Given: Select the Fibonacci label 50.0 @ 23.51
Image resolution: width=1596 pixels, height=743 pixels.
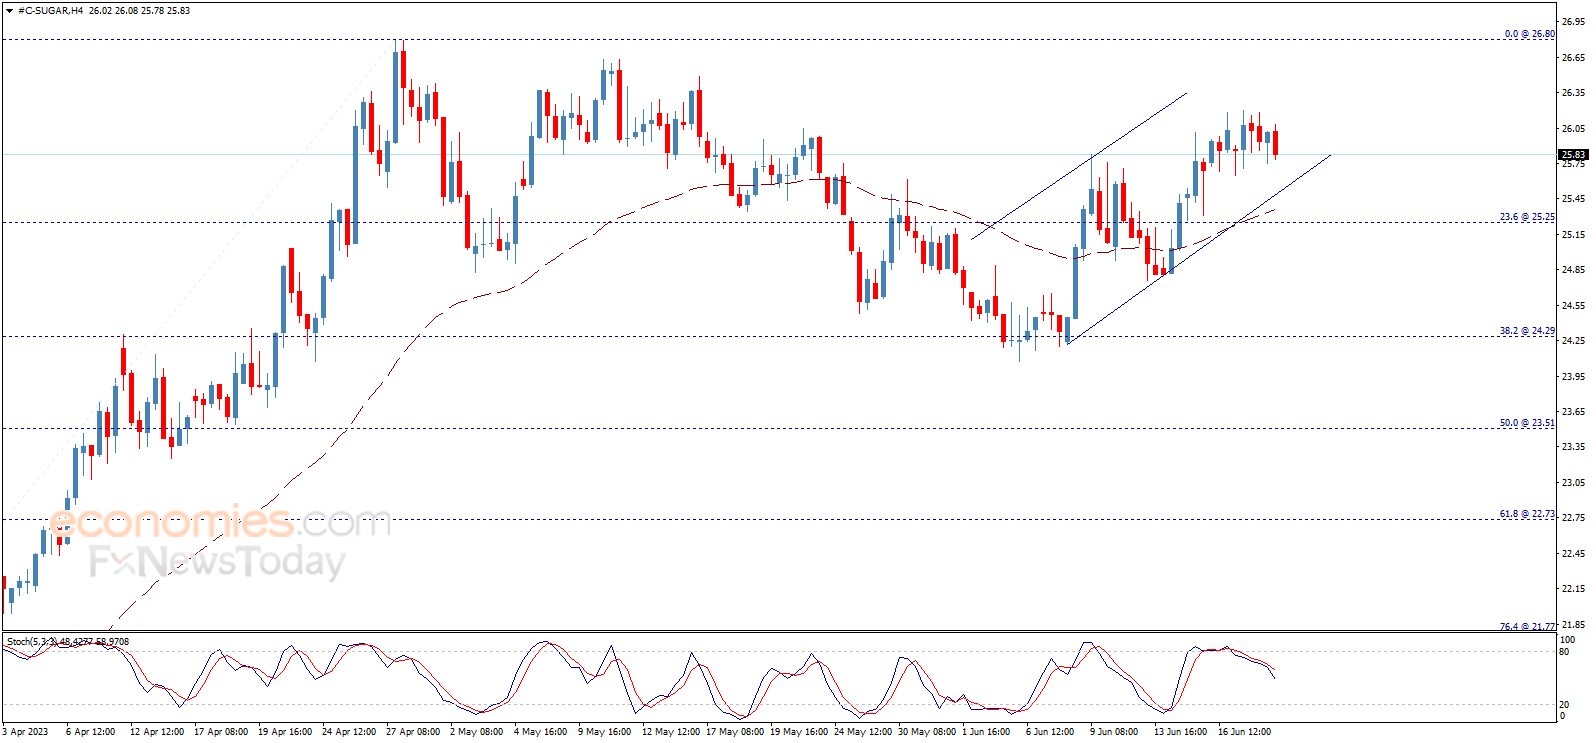Looking at the screenshot, I should point(1527,423).
